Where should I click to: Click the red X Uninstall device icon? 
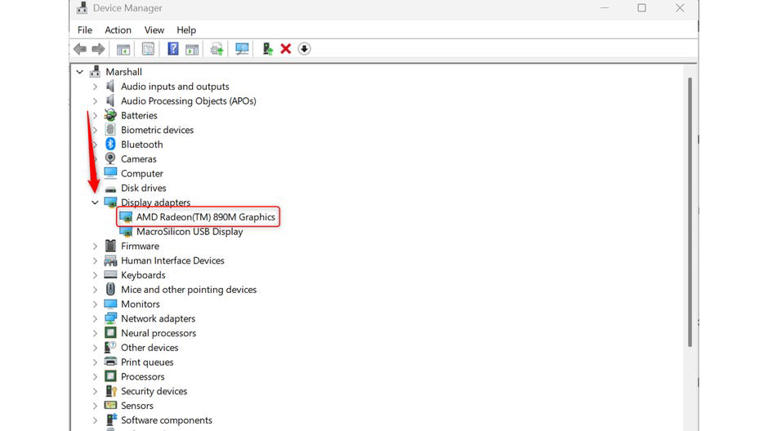point(286,49)
